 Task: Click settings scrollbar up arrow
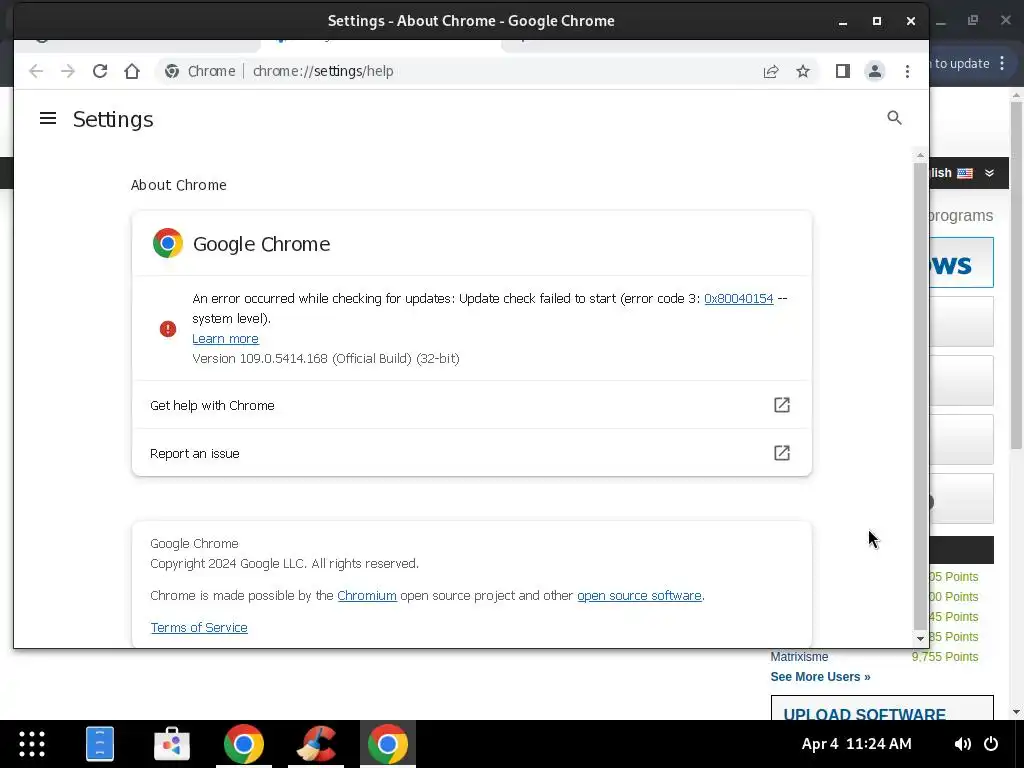(x=920, y=155)
